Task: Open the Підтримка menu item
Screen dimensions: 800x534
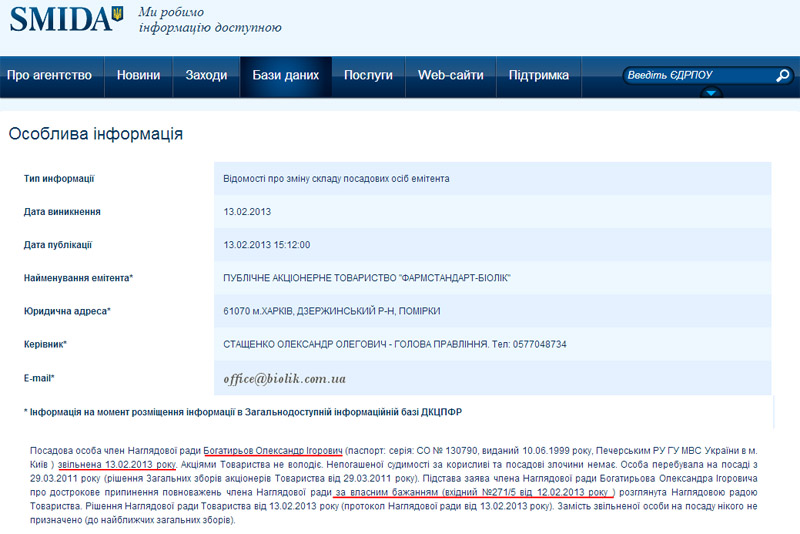Action: pos(539,75)
